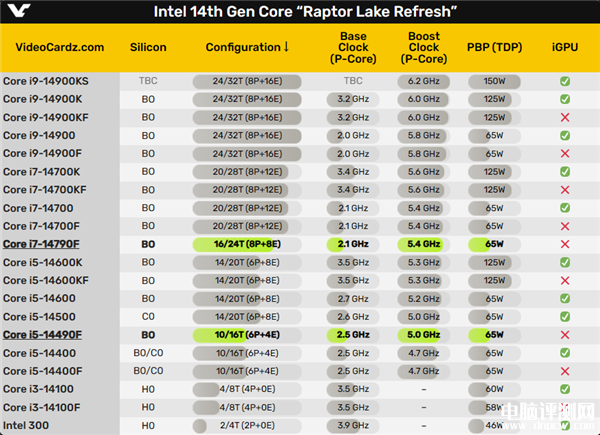The width and height of the screenshot is (600, 435).
Task: Click the 4/8T (4P+0E) cell for i3-14100
Action: pos(247,389)
